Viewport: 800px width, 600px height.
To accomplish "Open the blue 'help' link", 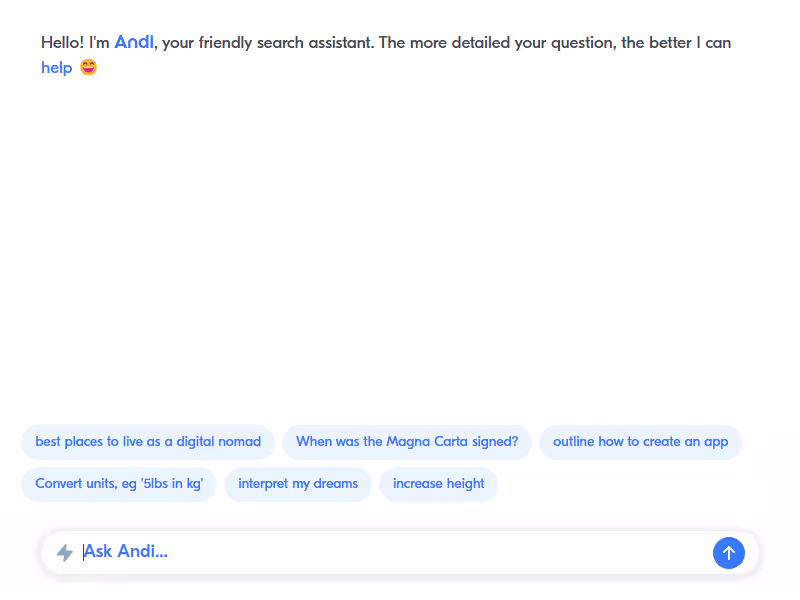I will pos(57,67).
